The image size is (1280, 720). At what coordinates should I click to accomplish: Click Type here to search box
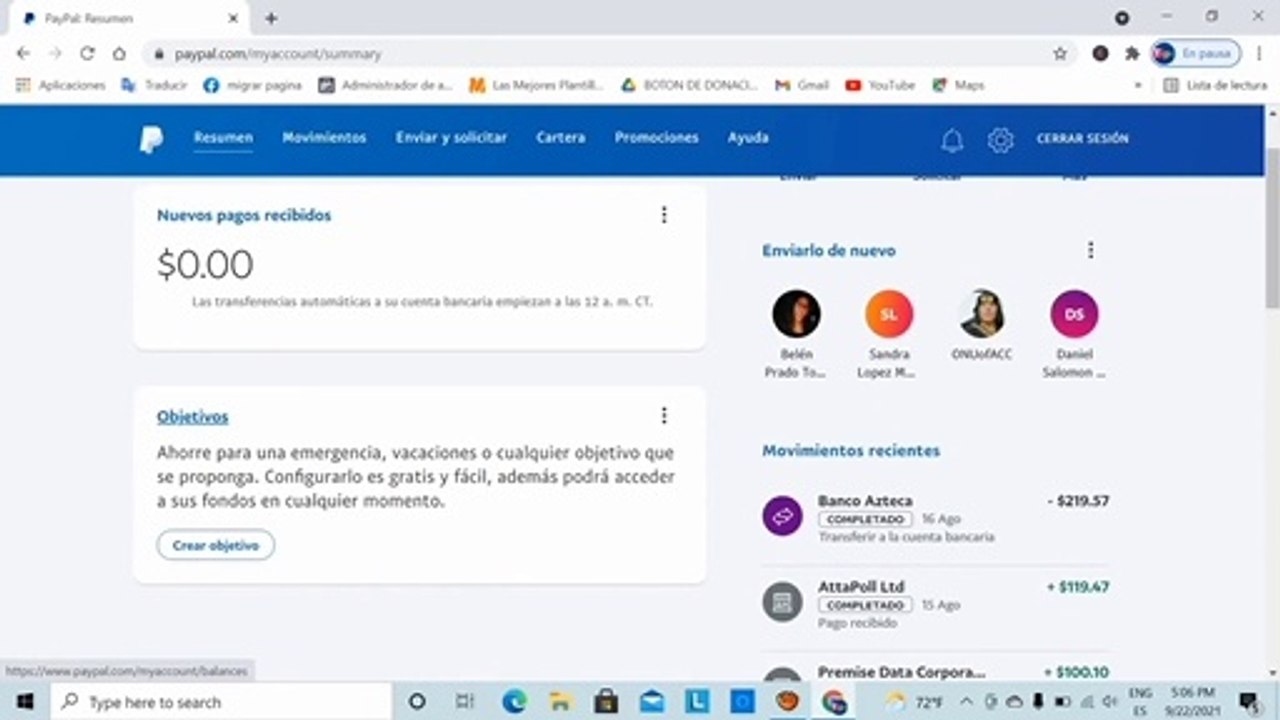coord(221,702)
